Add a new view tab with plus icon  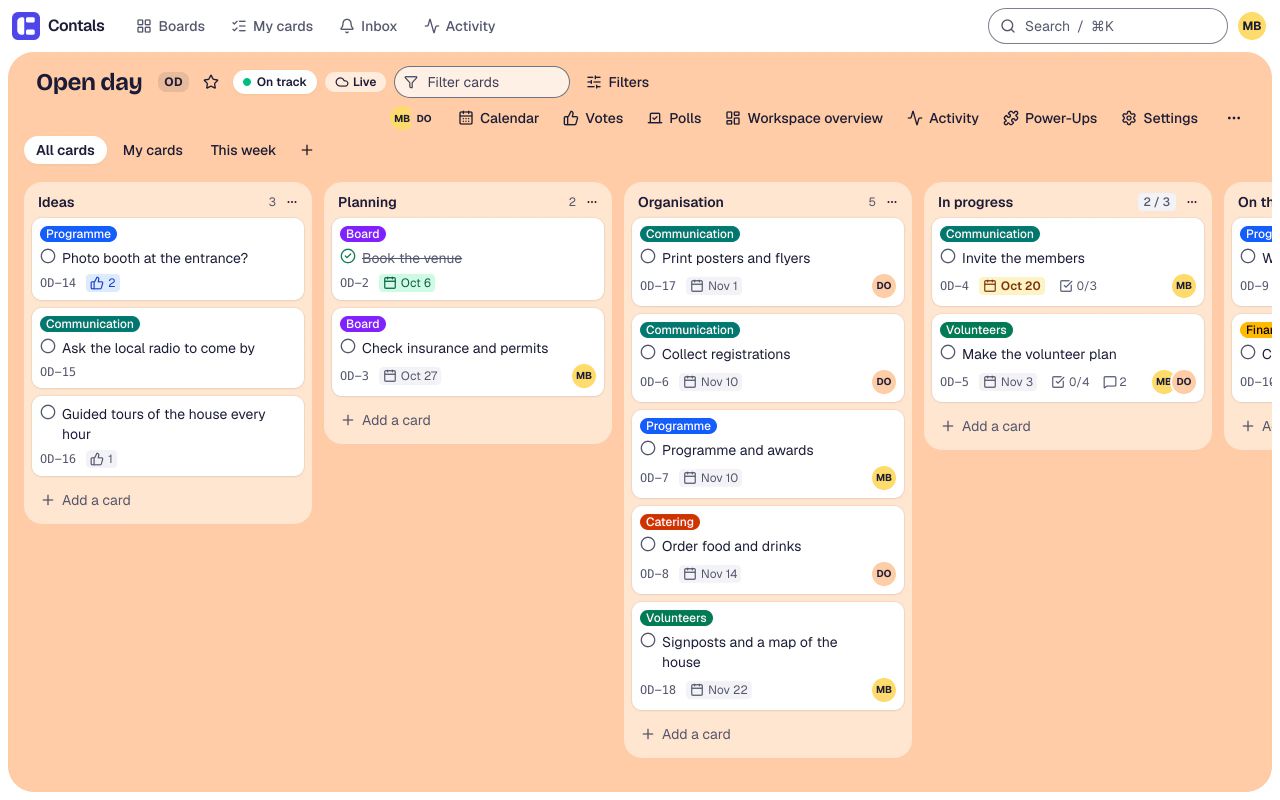[307, 150]
